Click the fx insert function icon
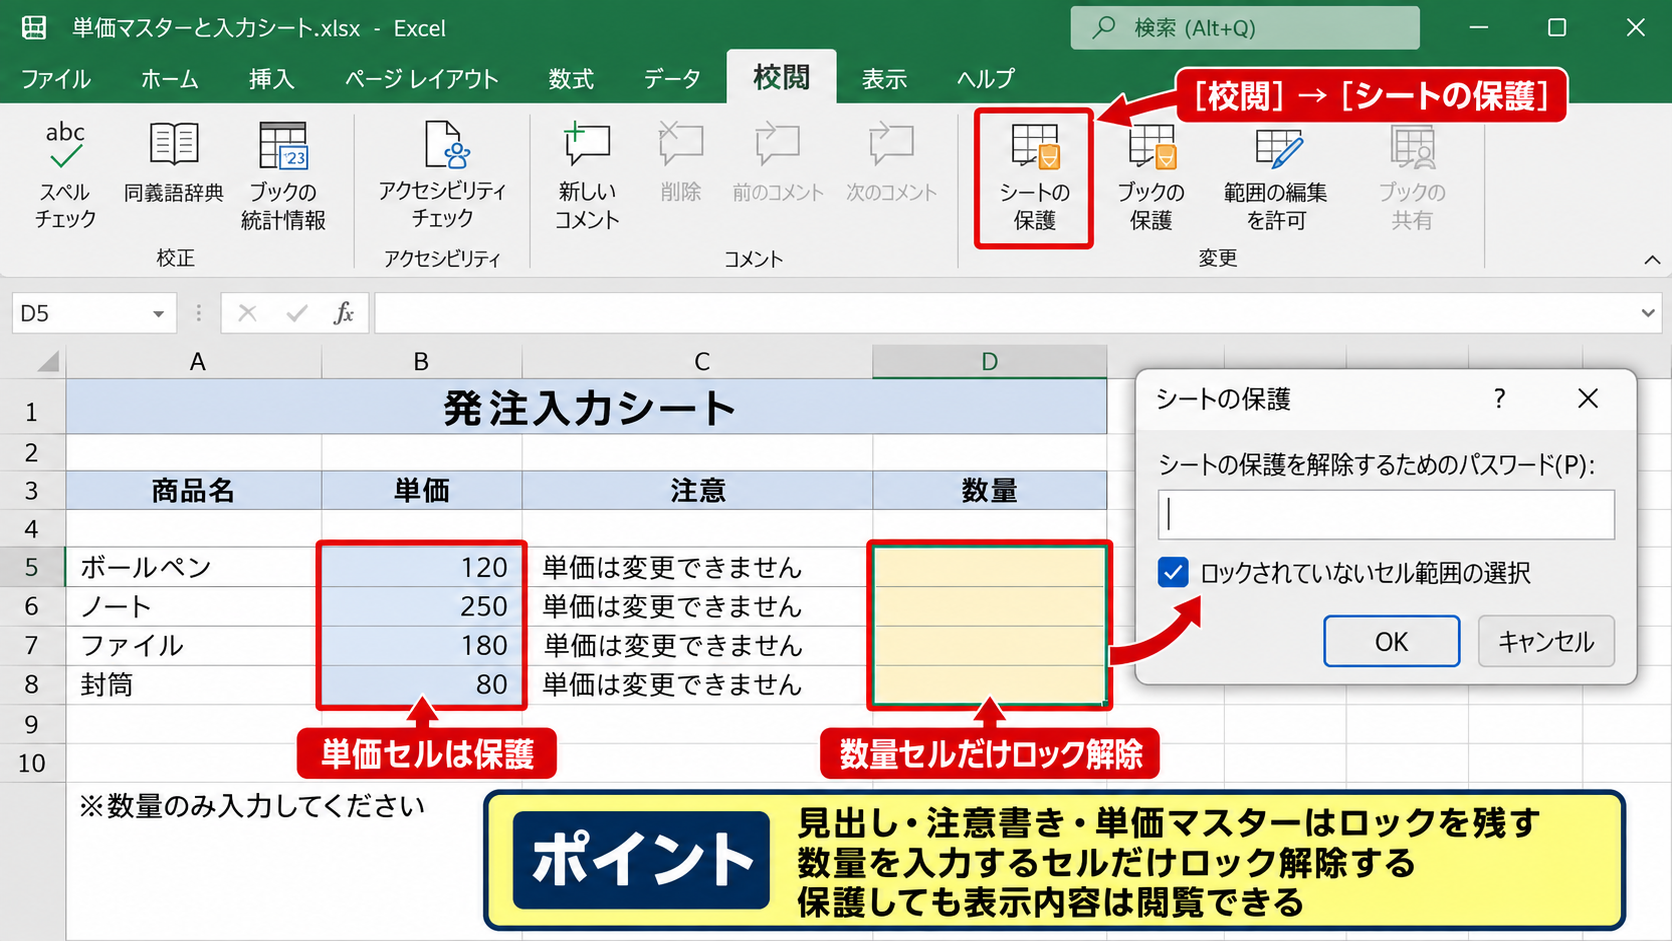The width and height of the screenshot is (1672, 941). tap(343, 313)
